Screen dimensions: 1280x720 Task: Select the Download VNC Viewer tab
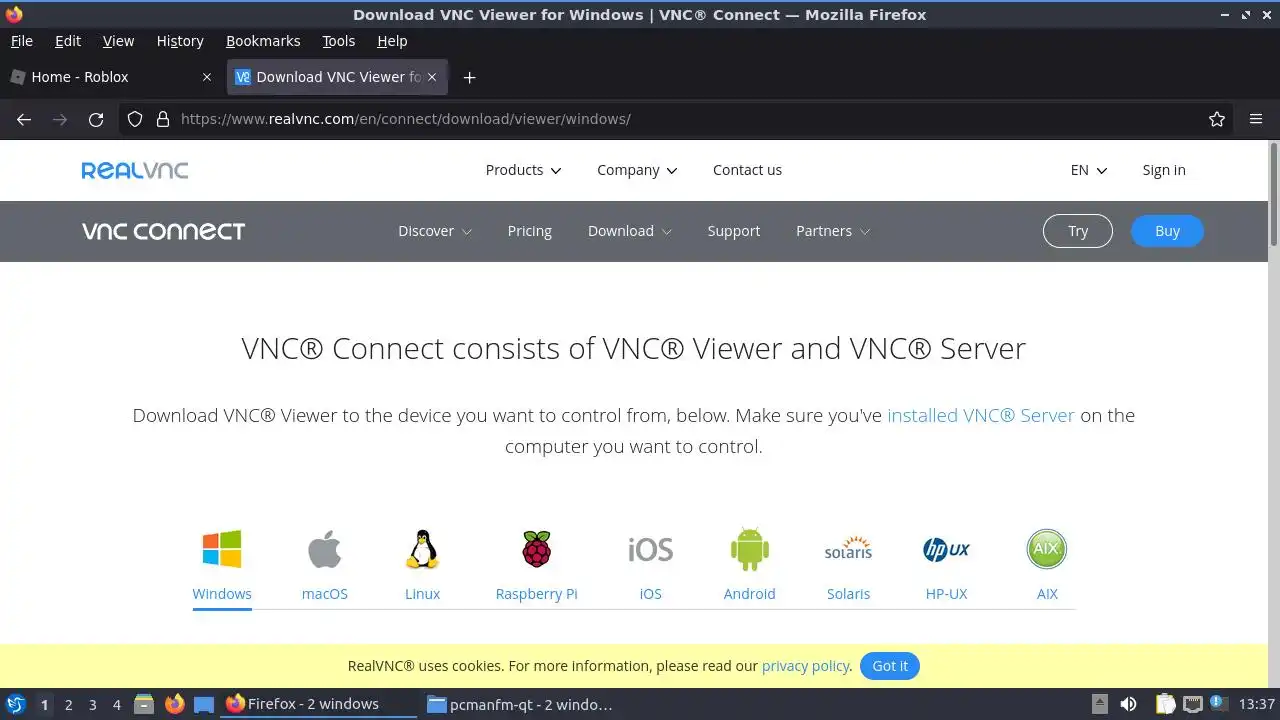point(337,77)
